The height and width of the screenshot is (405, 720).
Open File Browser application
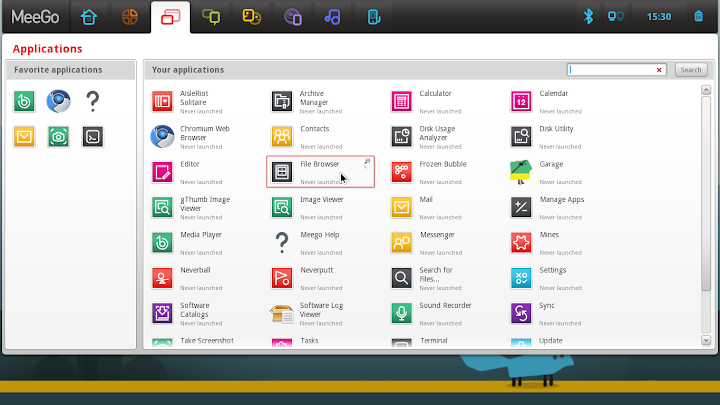click(x=321, y=172)
